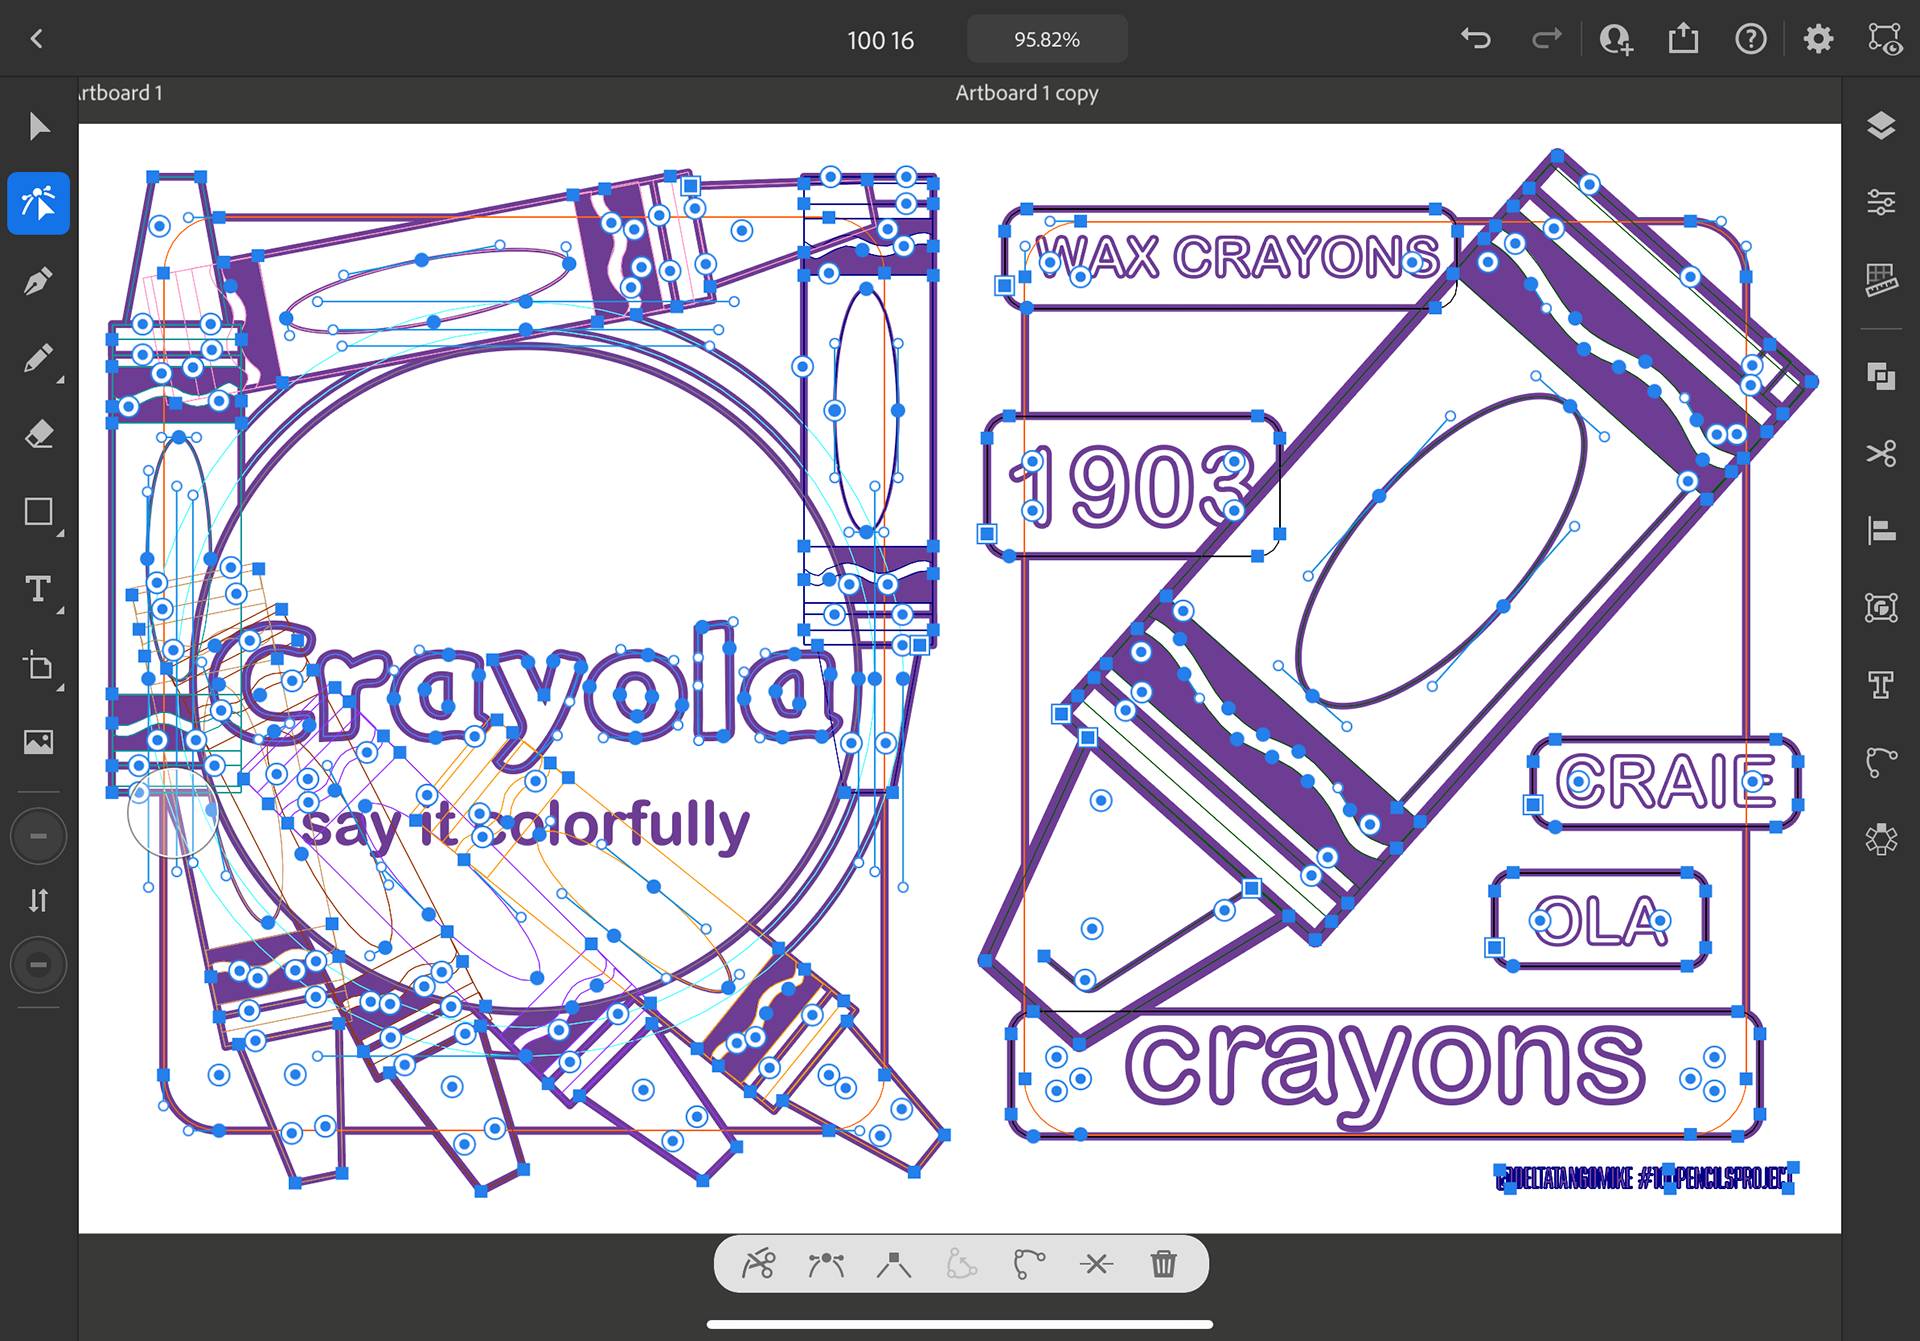This screenshot has width=1920, height=1341.
Task: Cut path at anchor in bottom bar
Action: tap(759, 1264)
